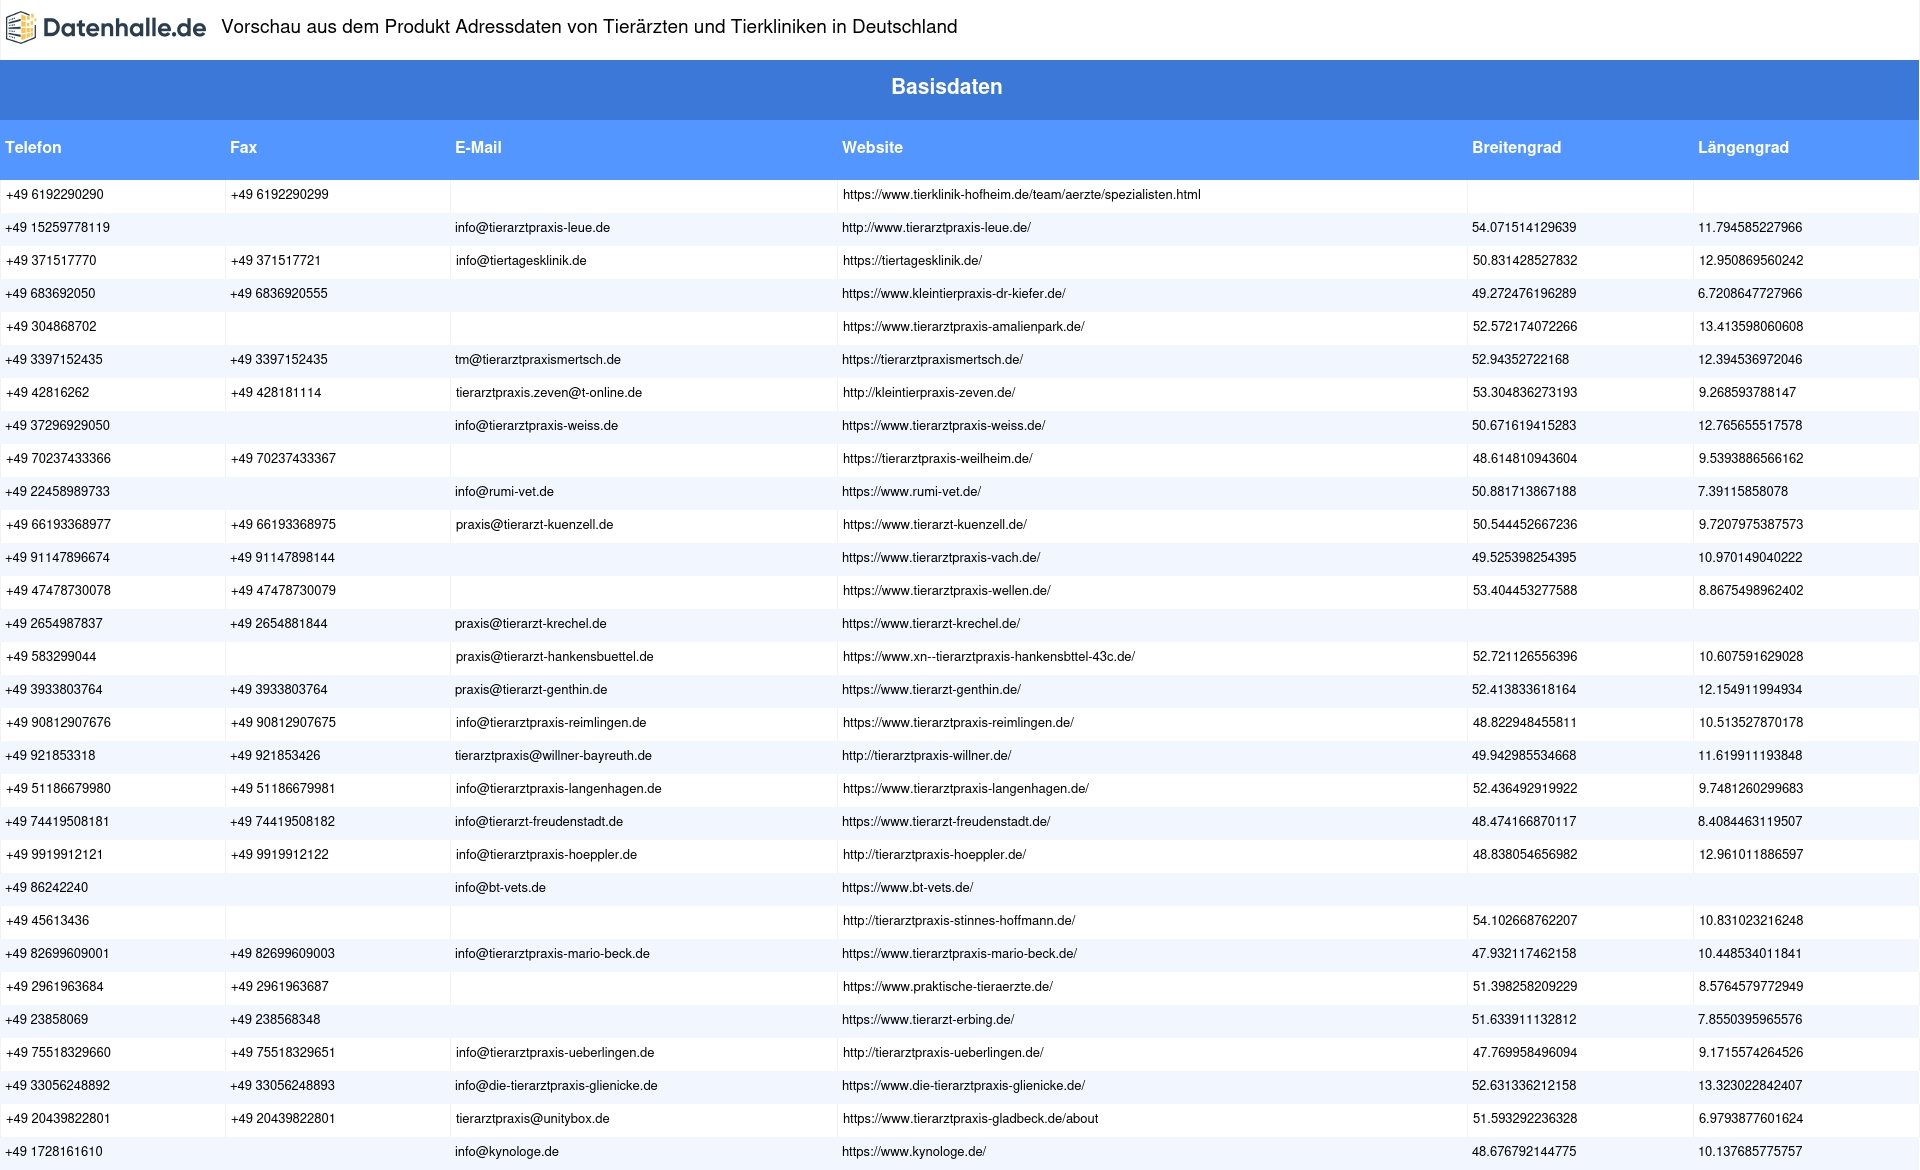
Task: Open the tiertagesklinik.de website link
Action: (912, 261)
